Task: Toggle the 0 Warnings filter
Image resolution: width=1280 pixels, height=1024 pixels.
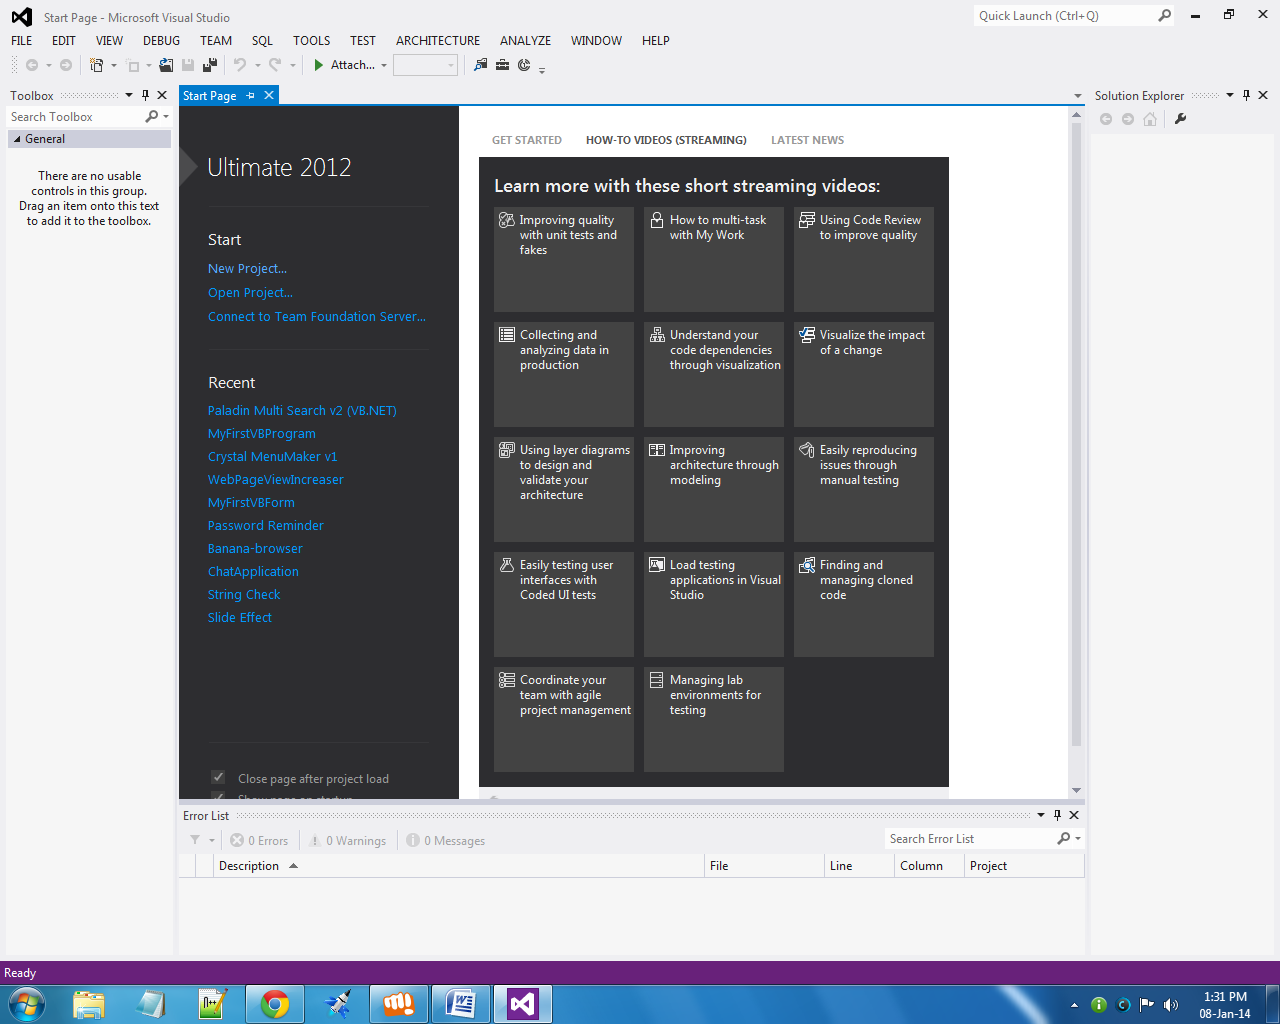Action: [x=347, y=840]
